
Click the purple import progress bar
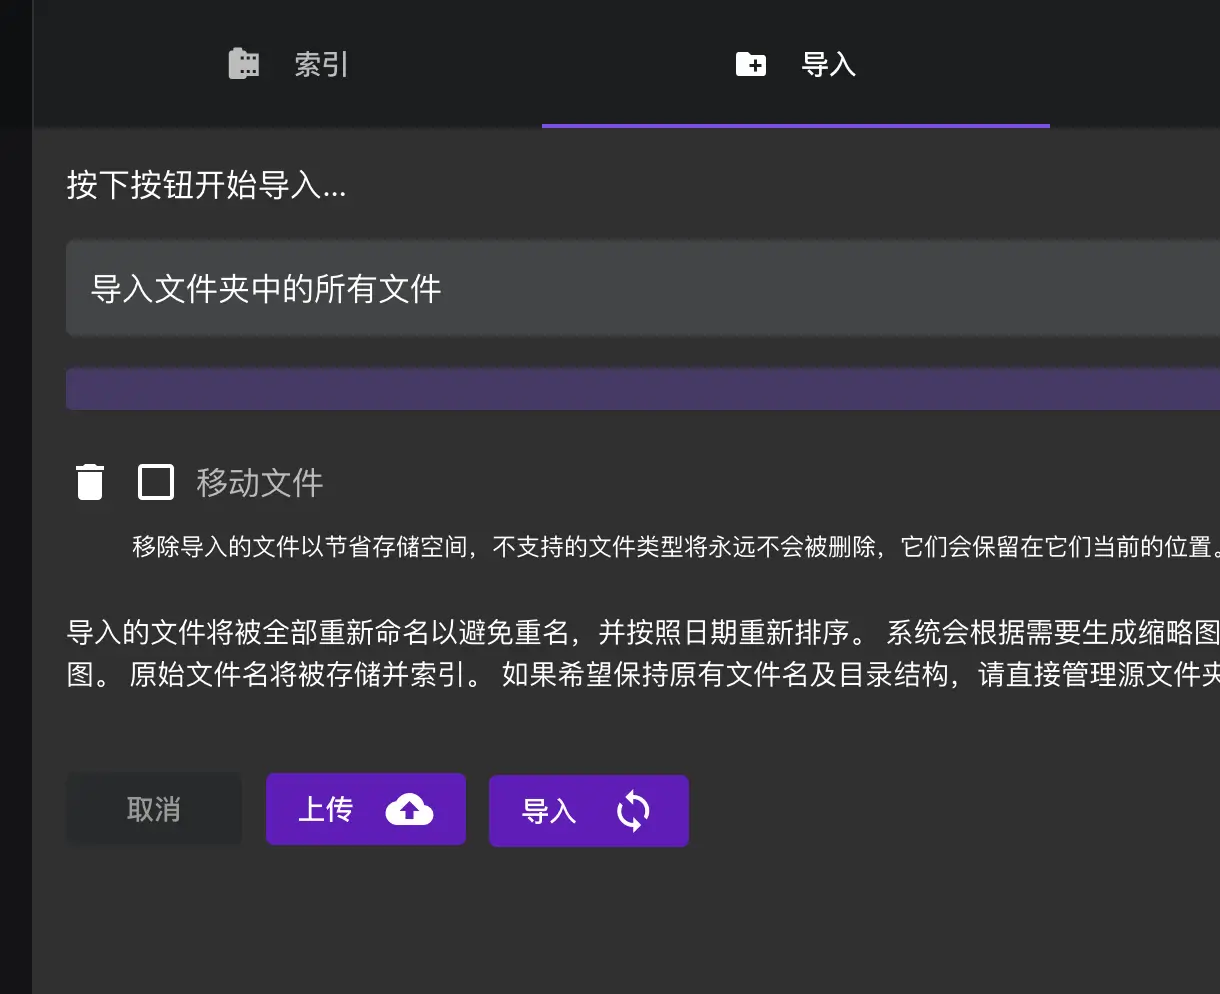(x=643, y=389)
